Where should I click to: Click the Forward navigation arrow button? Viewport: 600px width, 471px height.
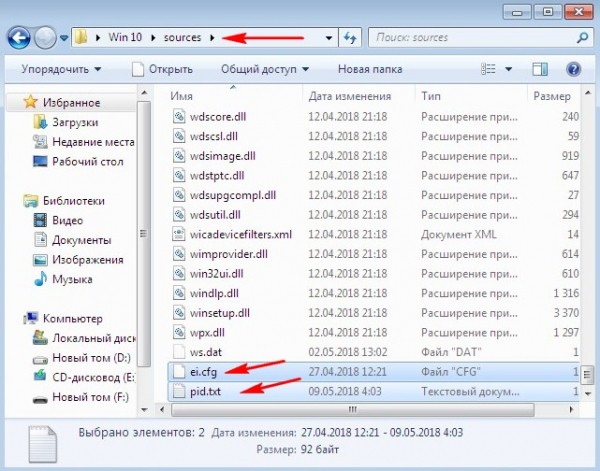click(x=45, y=37)
